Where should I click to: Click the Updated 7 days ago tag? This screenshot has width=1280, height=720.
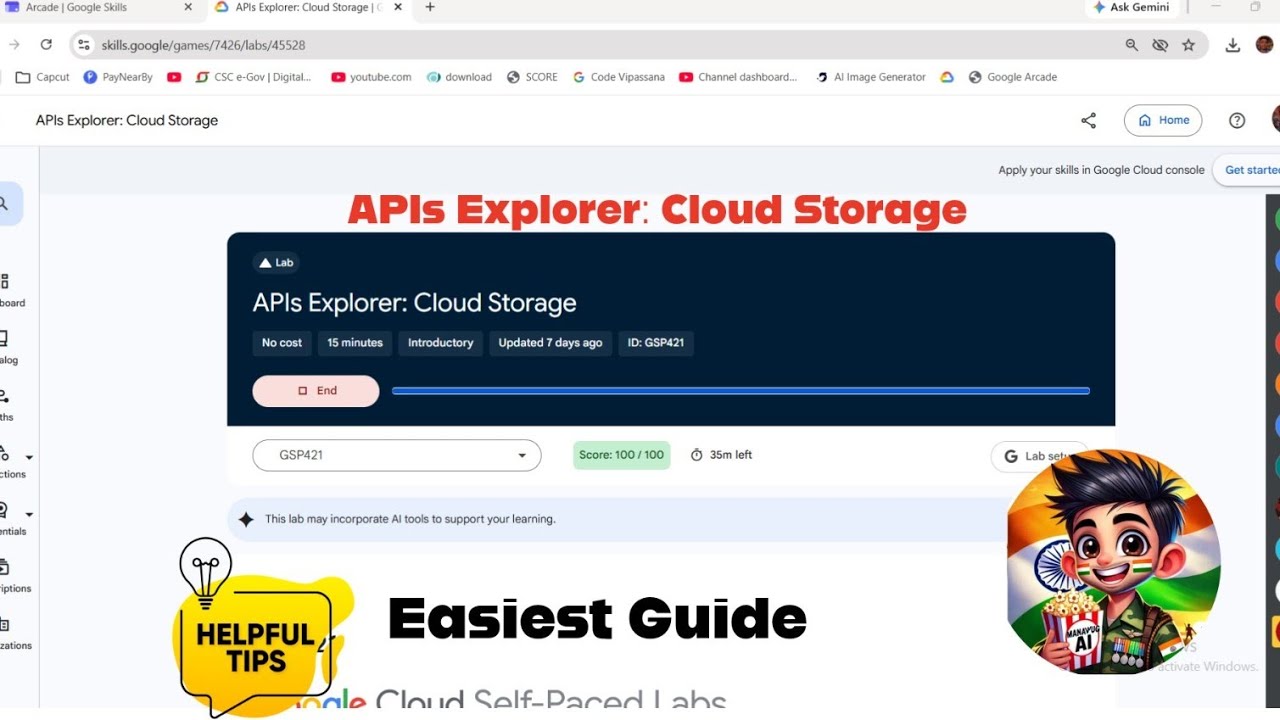click(551, 343)
